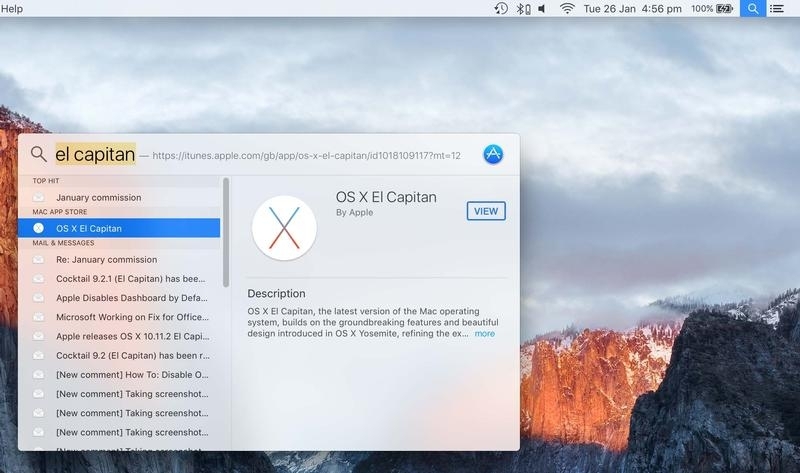
Task: Click mail icon next to top hit 'January commission'
Action: click(38, 197)
